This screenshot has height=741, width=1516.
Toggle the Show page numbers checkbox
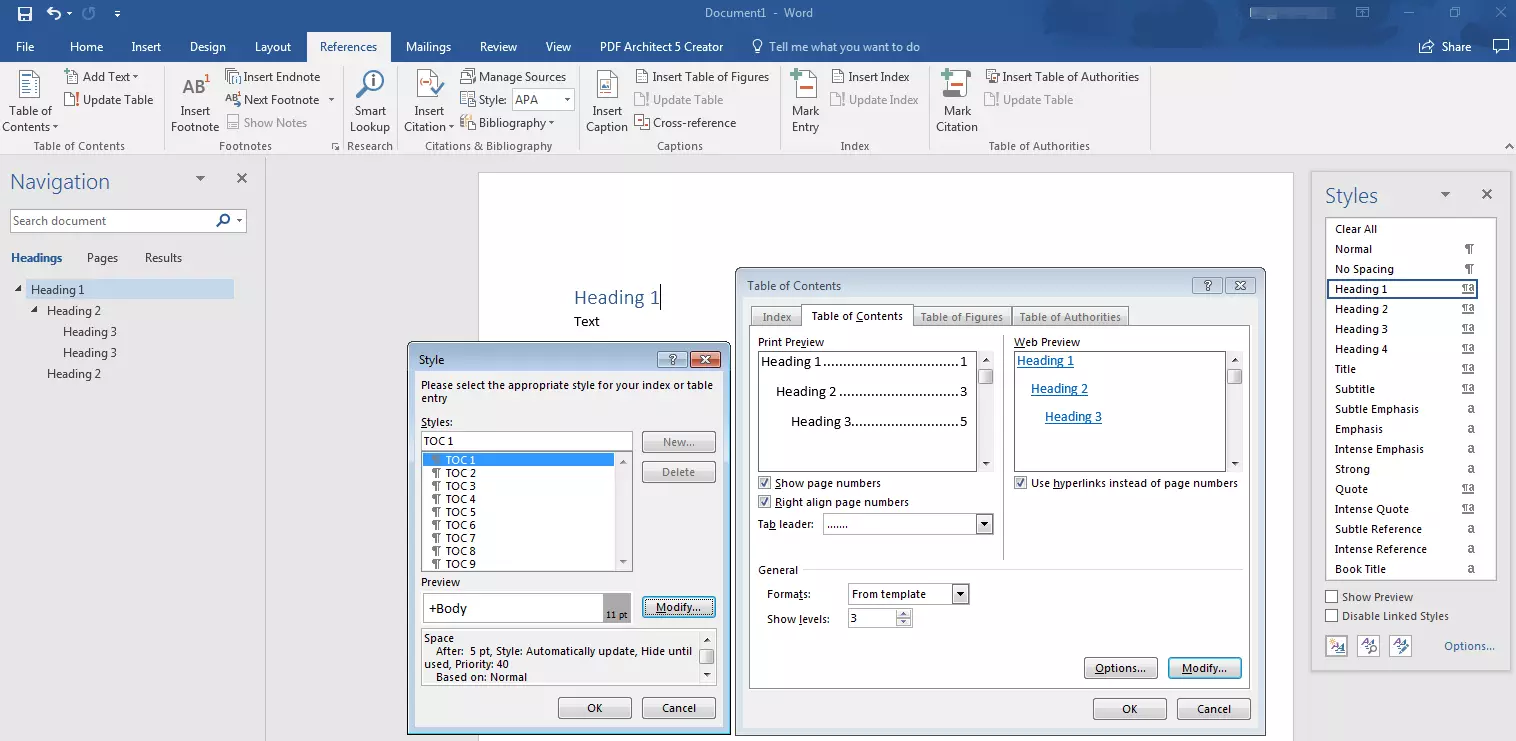[x=765, y=483]
